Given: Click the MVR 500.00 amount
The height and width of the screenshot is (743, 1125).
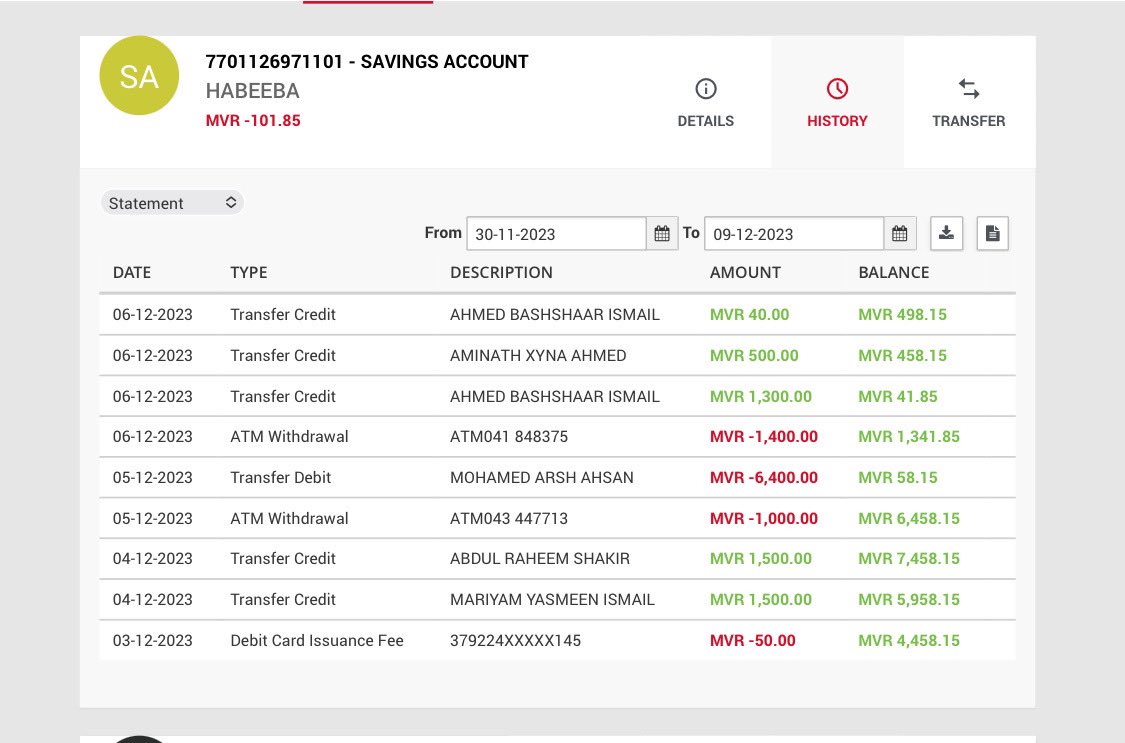Looking at the screenshot, I should pos(754,356).
